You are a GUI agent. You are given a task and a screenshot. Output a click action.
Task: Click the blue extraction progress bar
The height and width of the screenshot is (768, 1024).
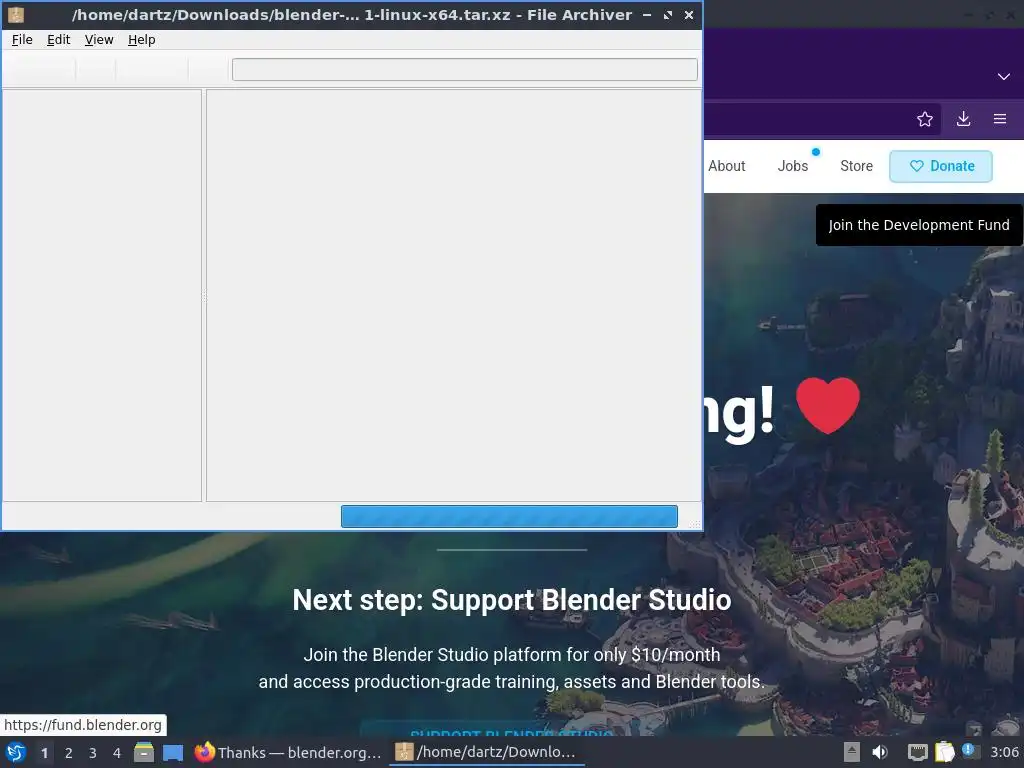point(509,517)
